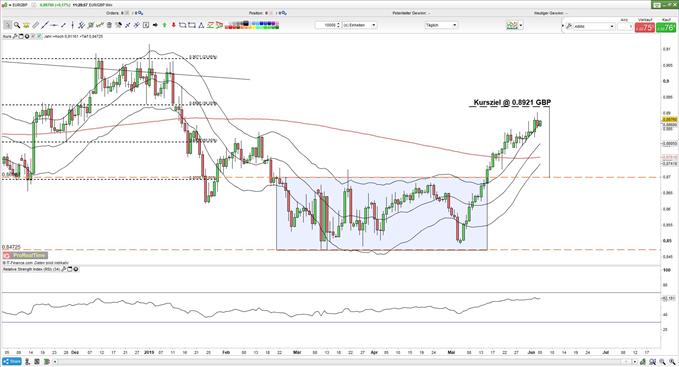Open the wrench settings beside order type

569,26
